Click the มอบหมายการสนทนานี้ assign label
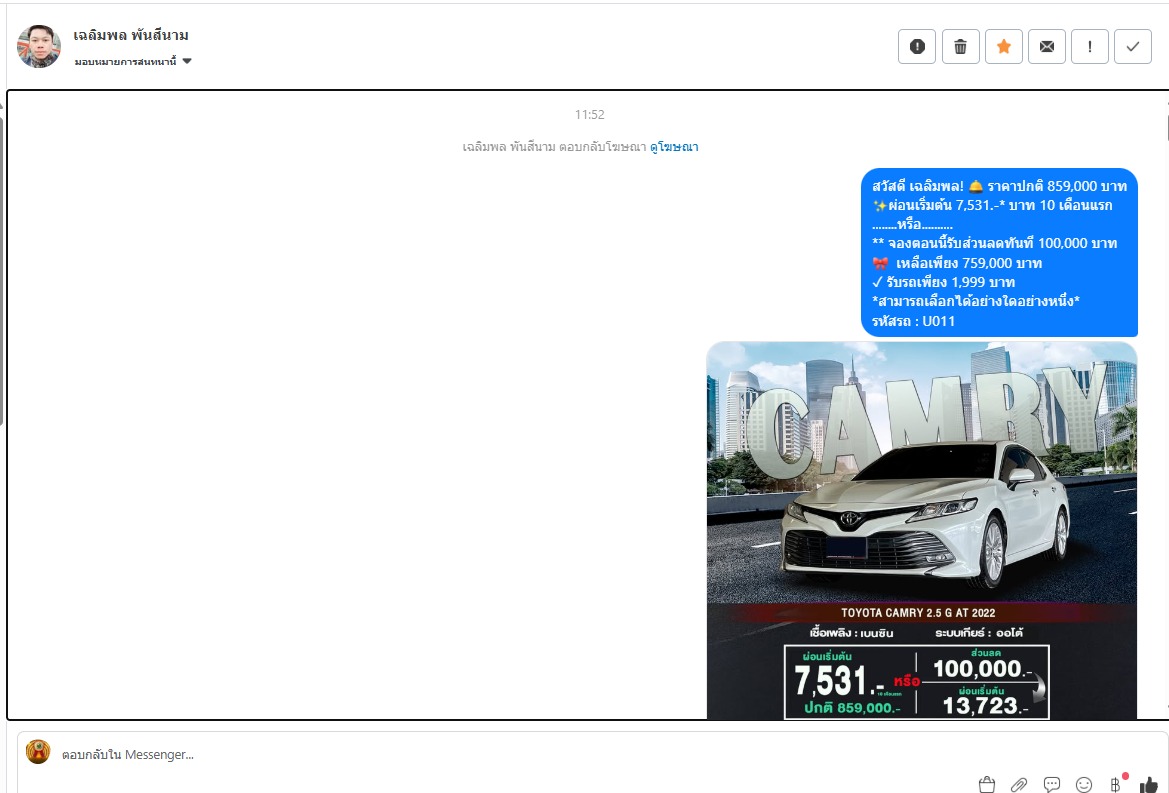The width and height of the screenshot is (1169, 793). tap(125, 62)
